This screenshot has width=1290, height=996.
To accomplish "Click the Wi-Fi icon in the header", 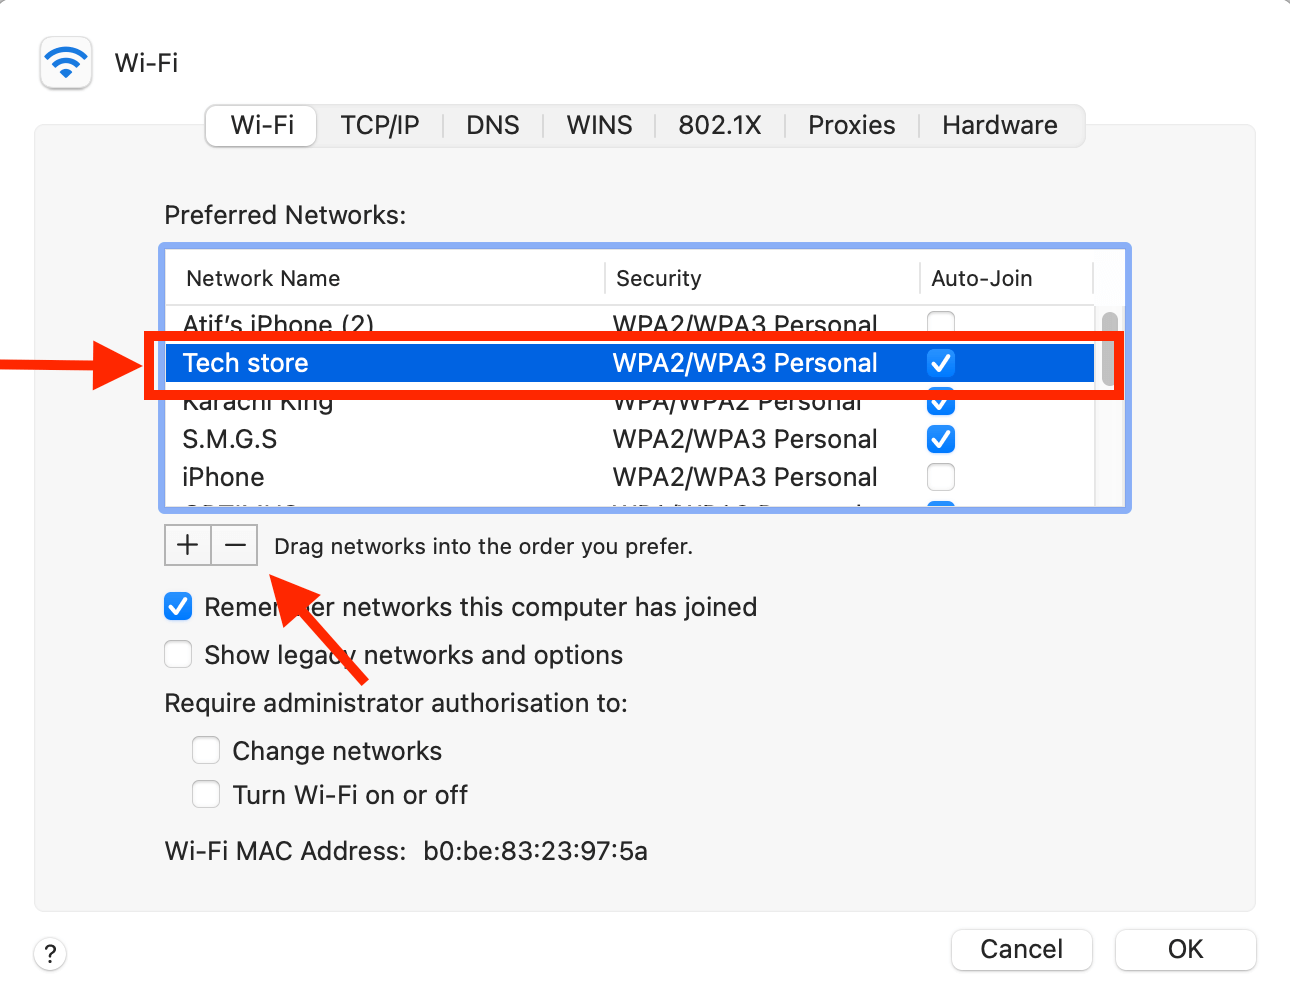I will pyautogui.click(x=66, y=63).
